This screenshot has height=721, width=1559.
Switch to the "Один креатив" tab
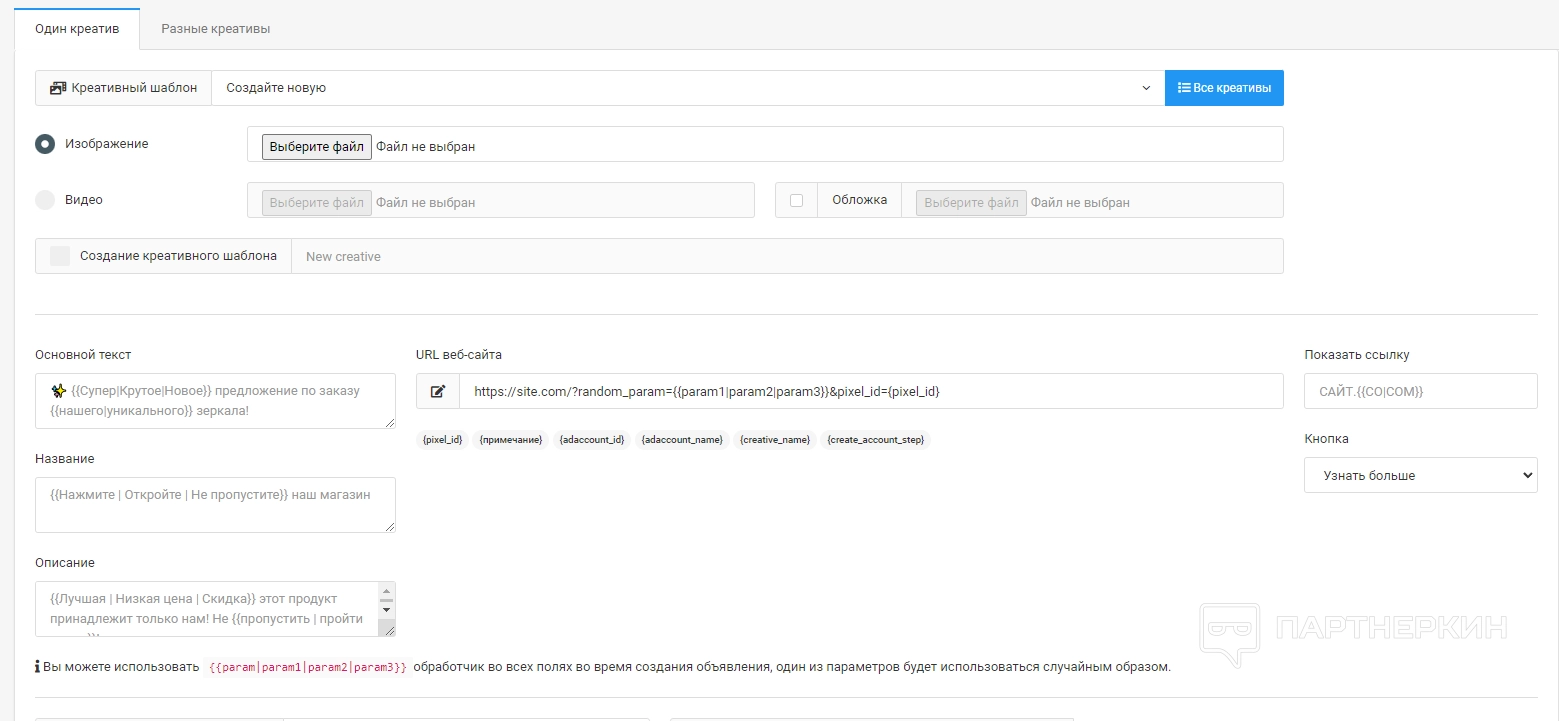(77, 28)
